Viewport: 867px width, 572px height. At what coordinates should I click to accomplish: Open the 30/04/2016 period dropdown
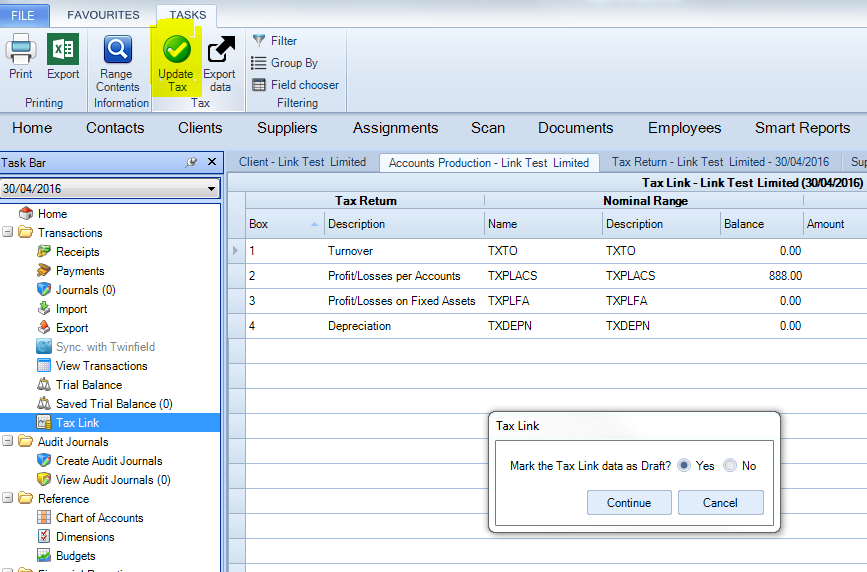(x=211, y=188)
